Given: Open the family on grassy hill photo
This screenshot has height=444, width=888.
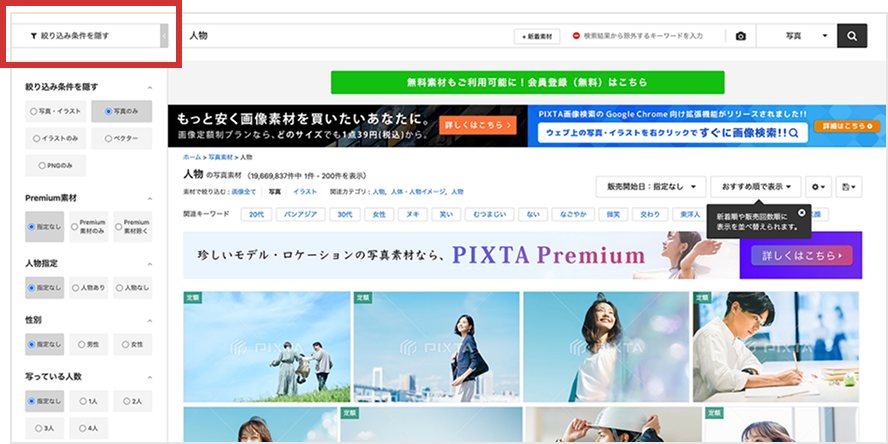Looking at the screenshot, I should [x=267, y=347].
